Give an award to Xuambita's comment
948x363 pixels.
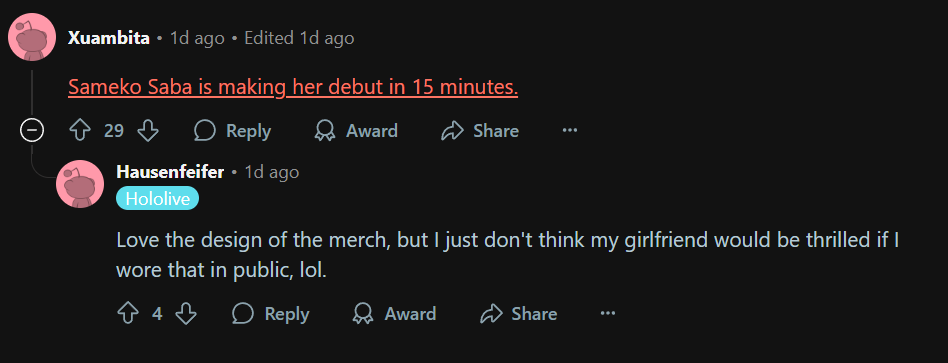click(357, 131)
